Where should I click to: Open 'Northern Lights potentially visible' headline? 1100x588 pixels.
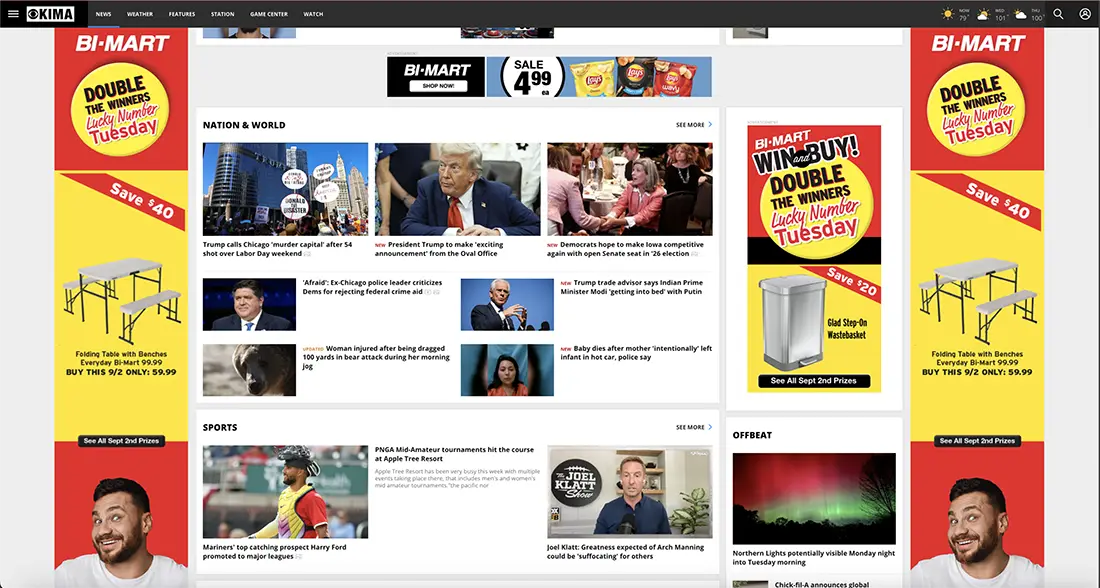(x=814, y=558)
